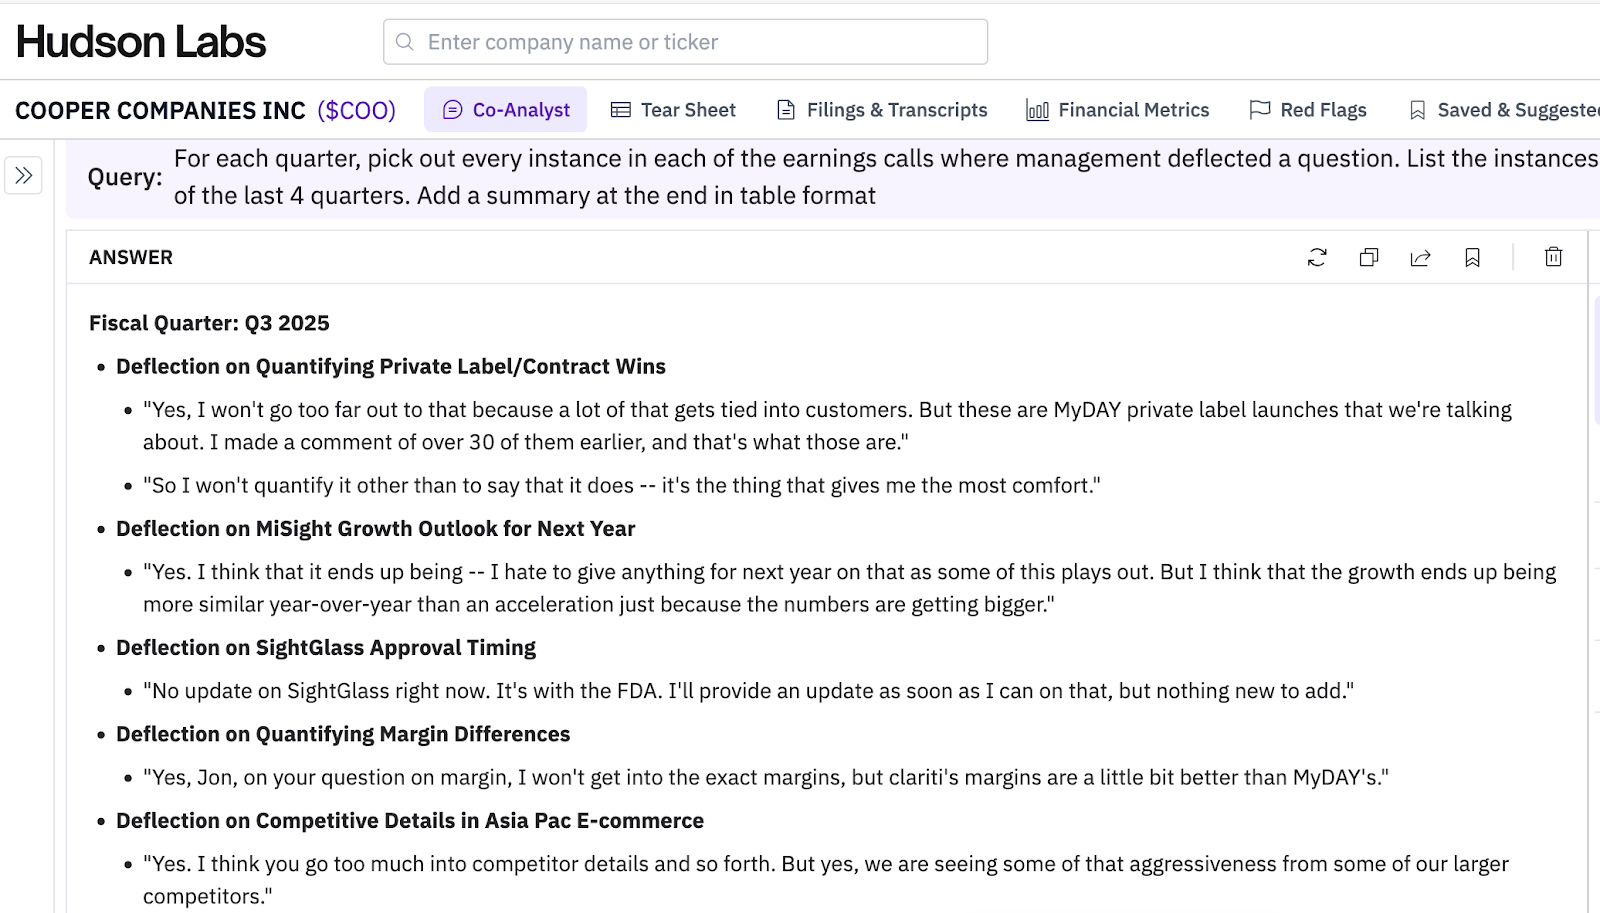Click the Red Flags flag icon
1600x913 pixels.
1260,110
